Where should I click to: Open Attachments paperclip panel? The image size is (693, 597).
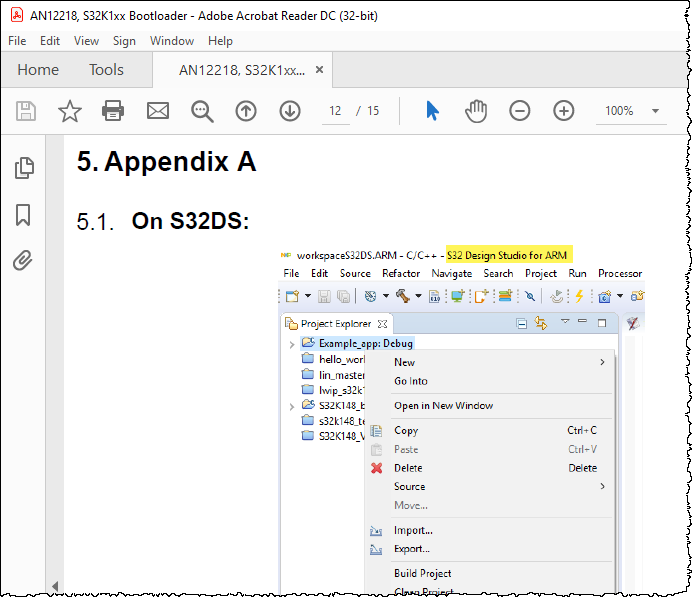[x=23, y=260]
